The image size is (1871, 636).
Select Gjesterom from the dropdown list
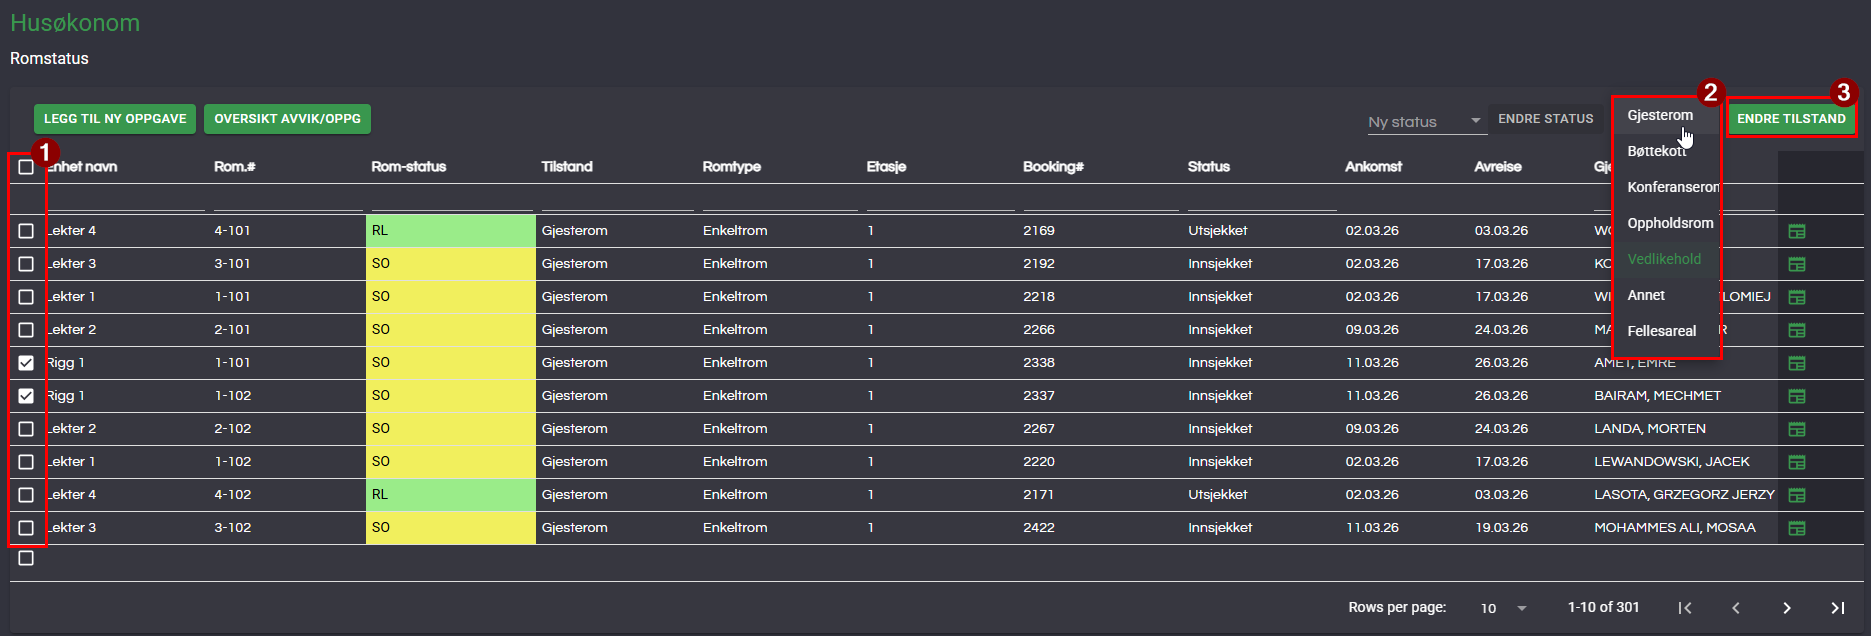coord(1660,115)
